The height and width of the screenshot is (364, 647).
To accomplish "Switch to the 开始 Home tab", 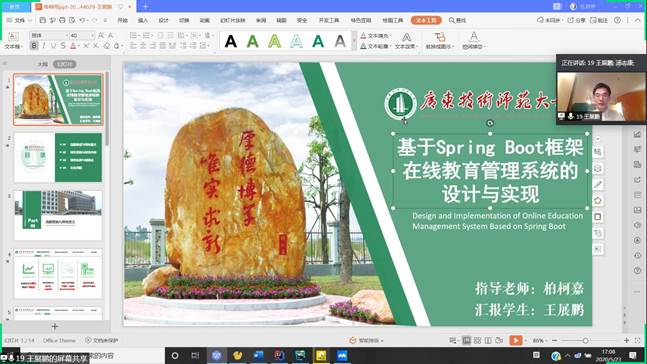I will pos(123,20).
